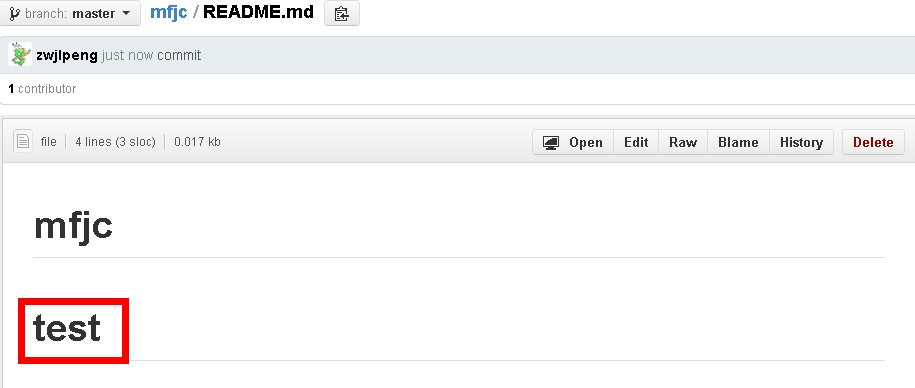
Task: Click the branch icon in branch selector
Action: [x=14, y=13]
